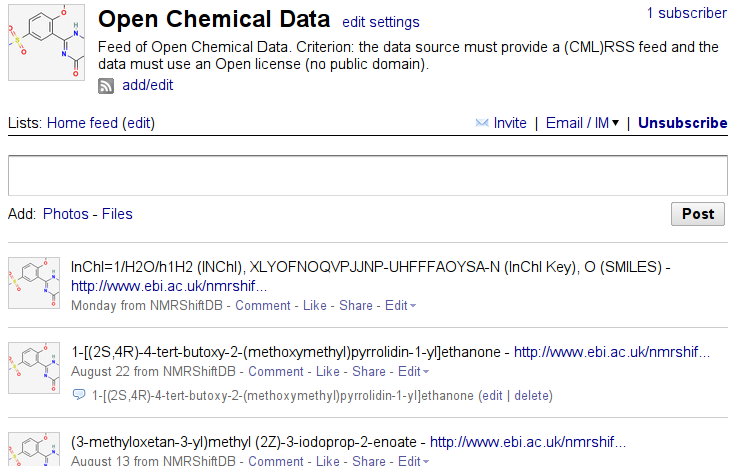745x466 pixels.
Task: Click the avatar of the InChI post
Action: [x=28, y=283]
